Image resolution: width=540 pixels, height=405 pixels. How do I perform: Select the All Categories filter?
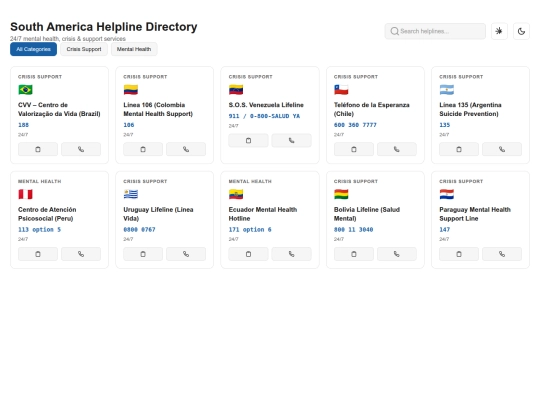click(33, 49)
